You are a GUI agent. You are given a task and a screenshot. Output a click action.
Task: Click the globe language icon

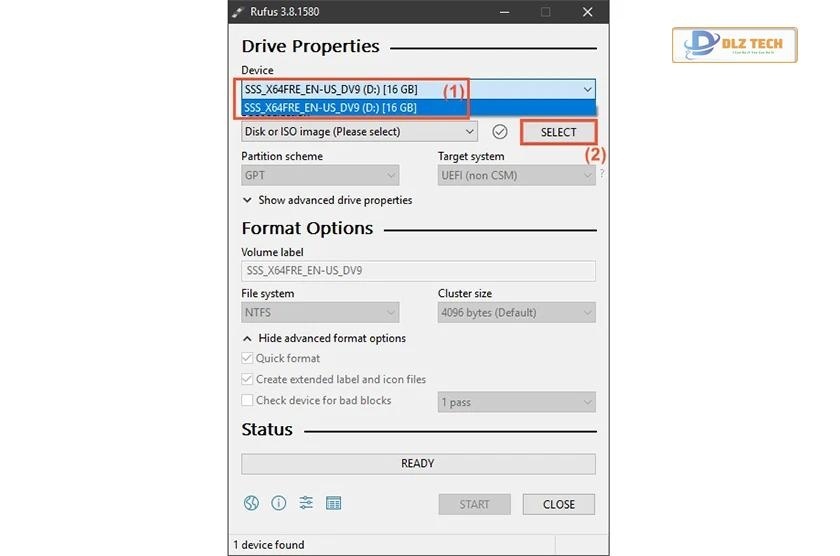pos(250,504)
